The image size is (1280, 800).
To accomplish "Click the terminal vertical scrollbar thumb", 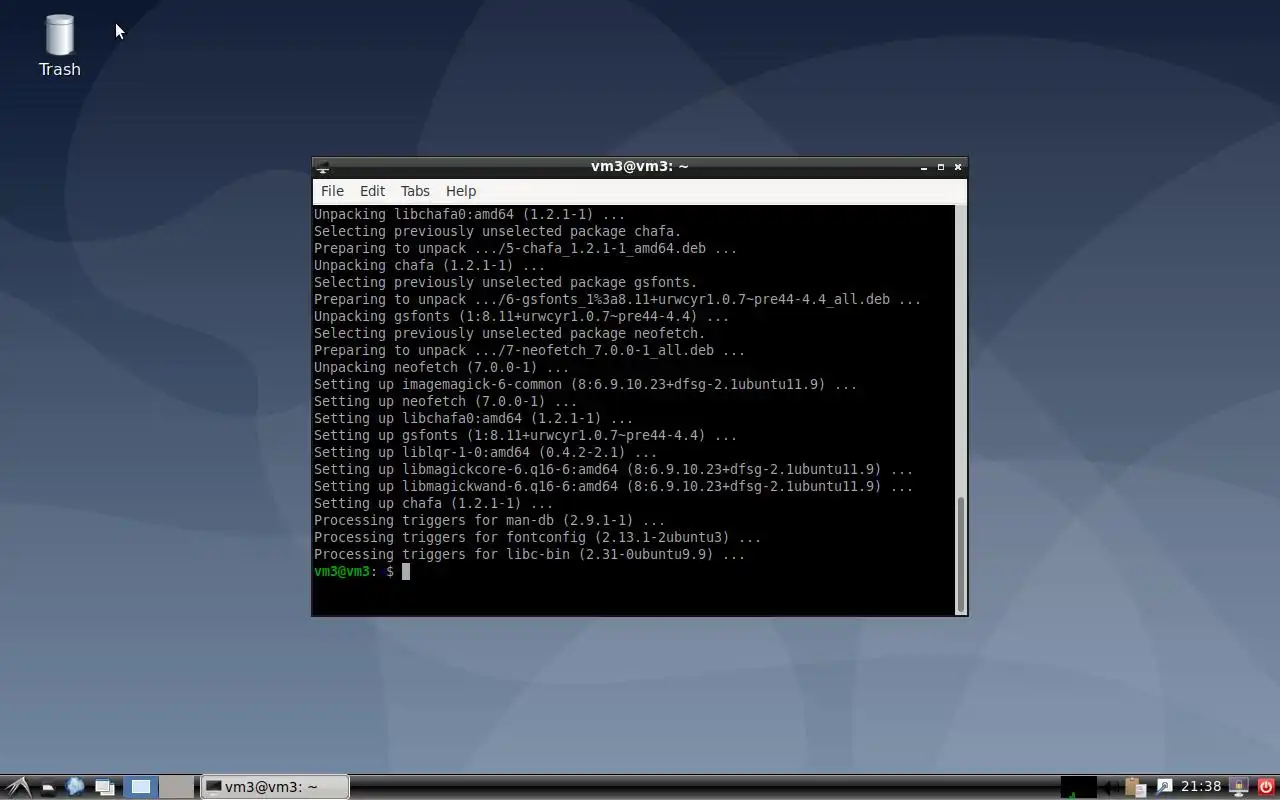I will click(961, 554).
